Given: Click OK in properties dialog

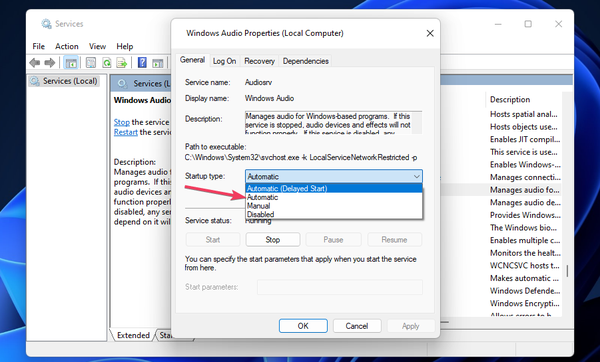Looking at the screenshot, I should (303, 326).
